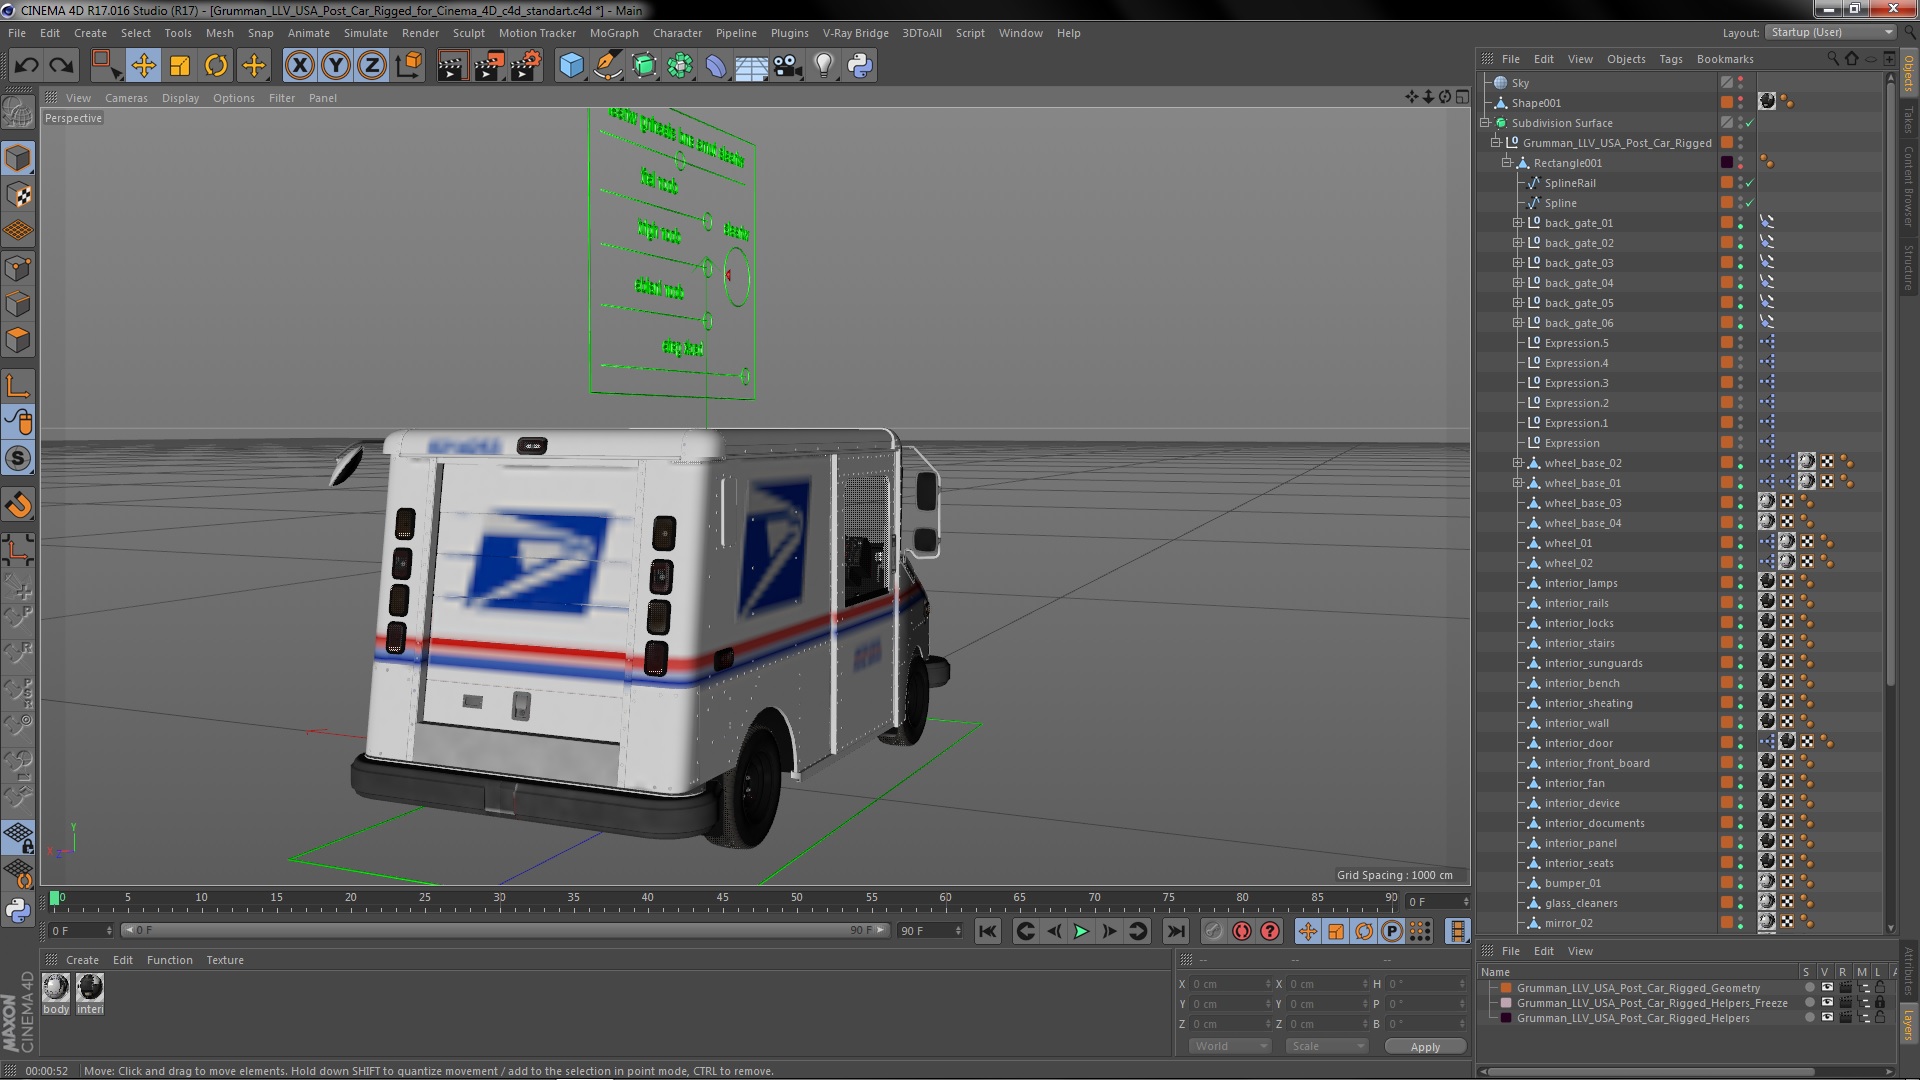The height and width of the screenshot is (1080, 1920).
Task: Open viewport Cameras menu
Action: coord(126,98)
